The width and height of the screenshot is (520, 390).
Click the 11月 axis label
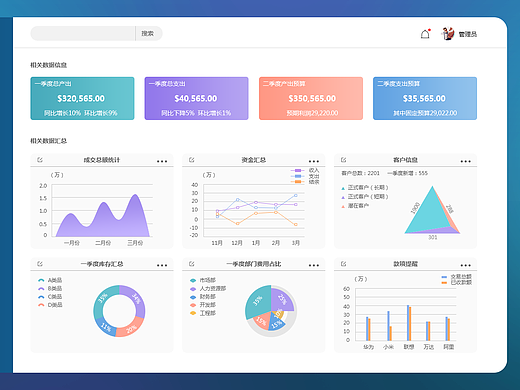pyautogui.click(x=217, y=243)
